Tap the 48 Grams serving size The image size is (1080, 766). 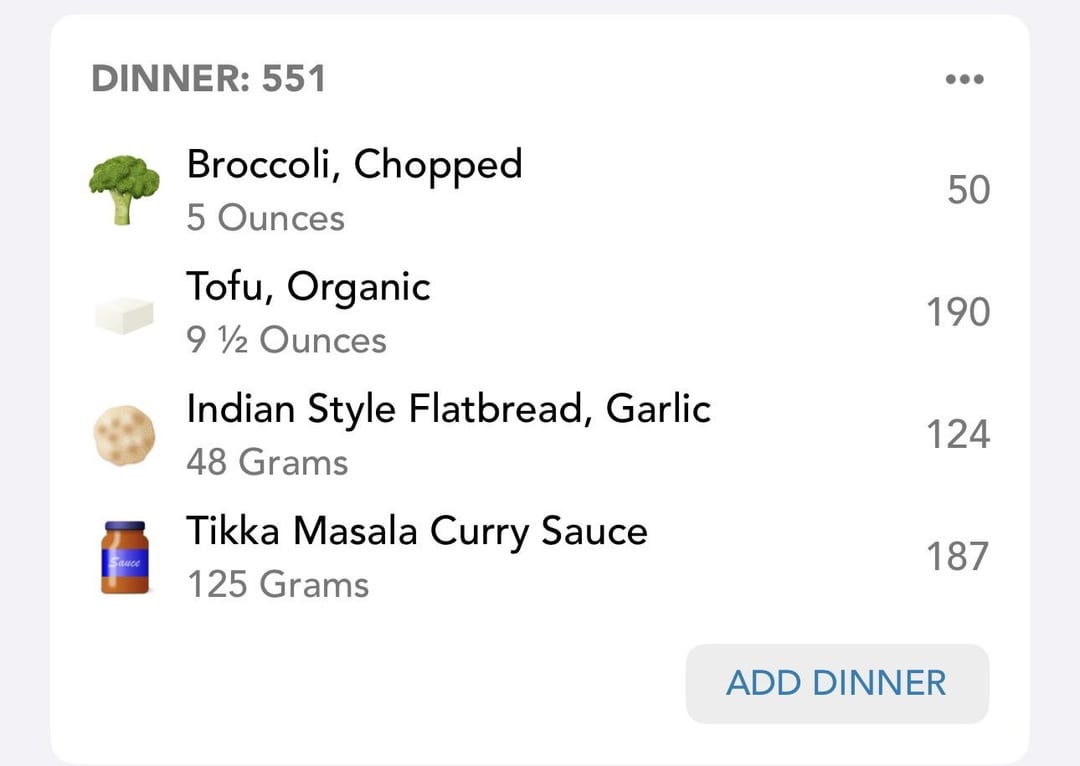pyautogui.click(x=267, y=462)
